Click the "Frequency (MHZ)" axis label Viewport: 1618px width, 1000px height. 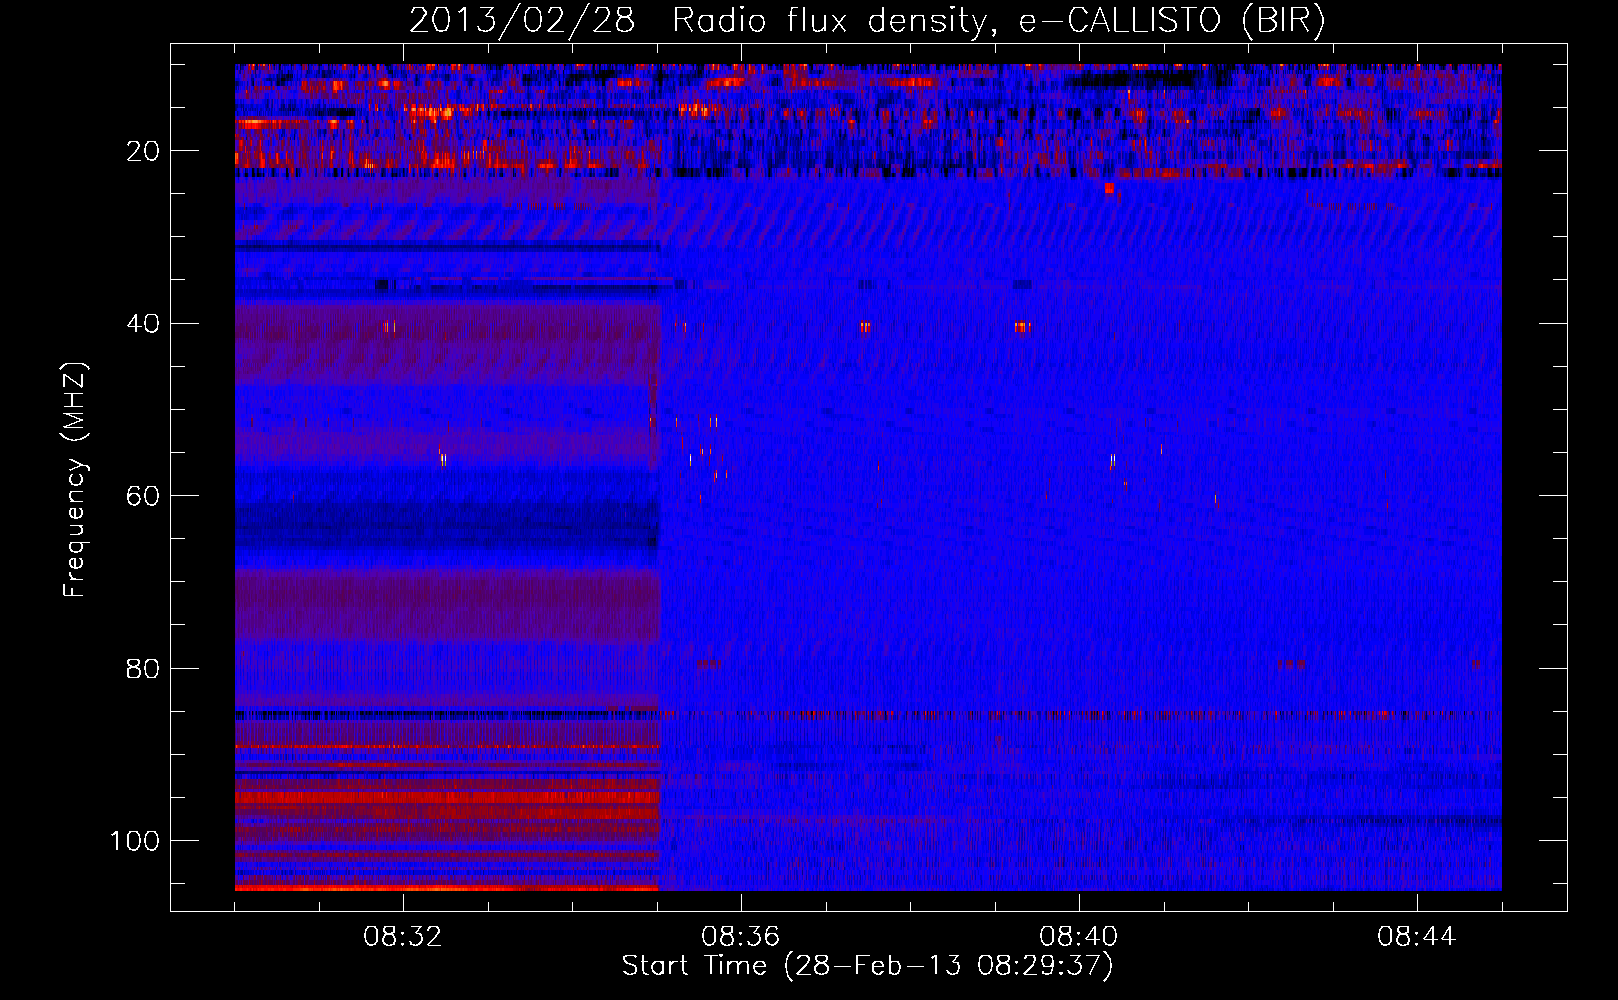75,480
